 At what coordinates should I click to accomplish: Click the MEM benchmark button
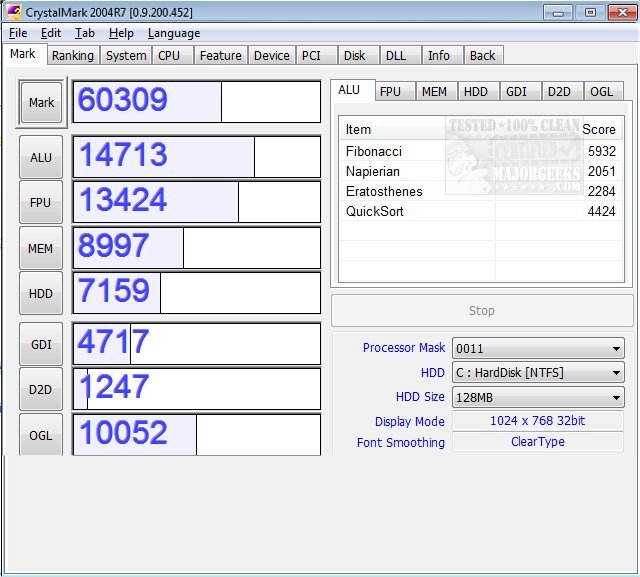41,248
